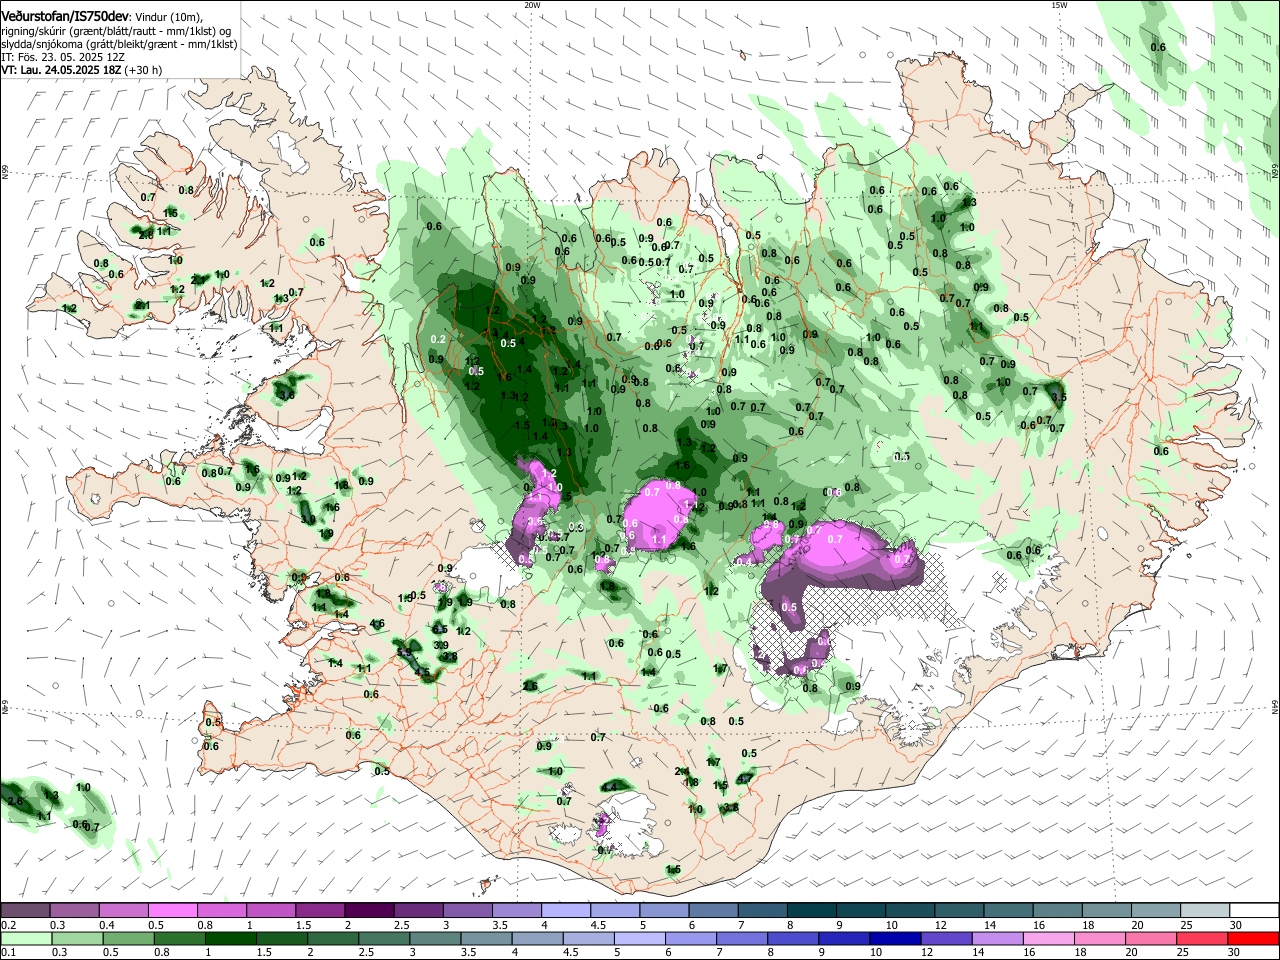Select the white 30 mm sleet/snow legend swatch
Image resolution: width=1280 pixels, height=960 pixels.
[x=1255, y=910]
